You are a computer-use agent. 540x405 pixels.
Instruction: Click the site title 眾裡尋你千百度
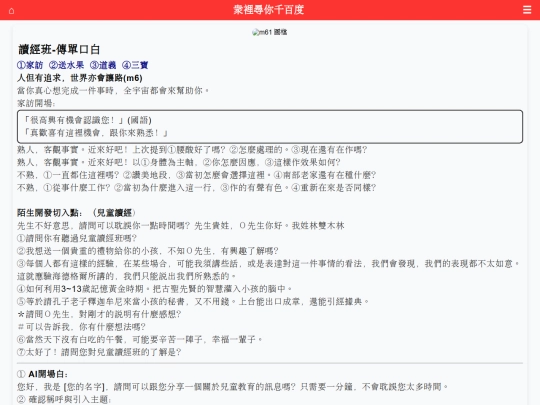tap(269, 10)
